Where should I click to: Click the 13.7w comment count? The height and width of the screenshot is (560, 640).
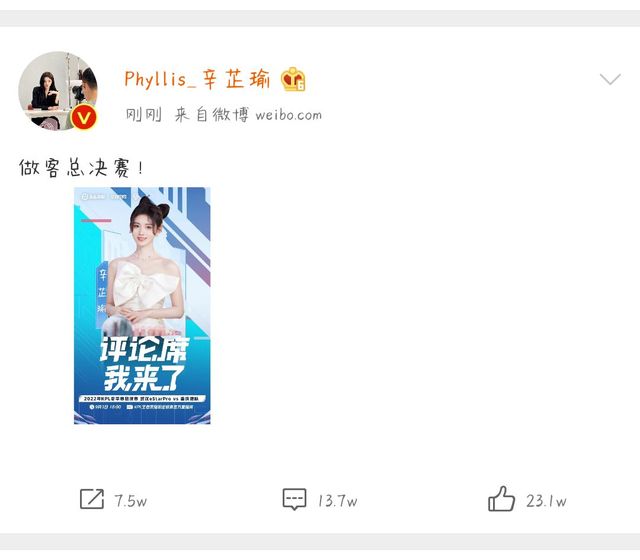tap(338, 501)
